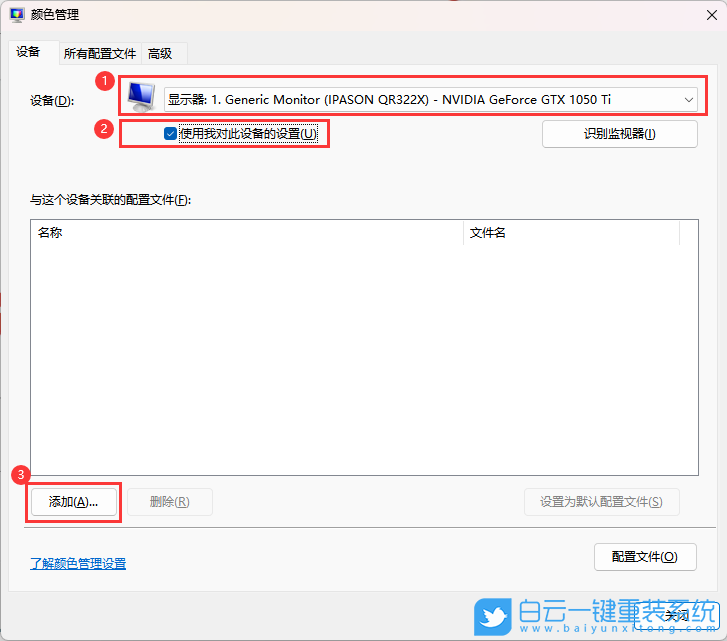Viewport: 727px width, 641px height.
Task: Close the Color Management window
Action: [712, 15]
